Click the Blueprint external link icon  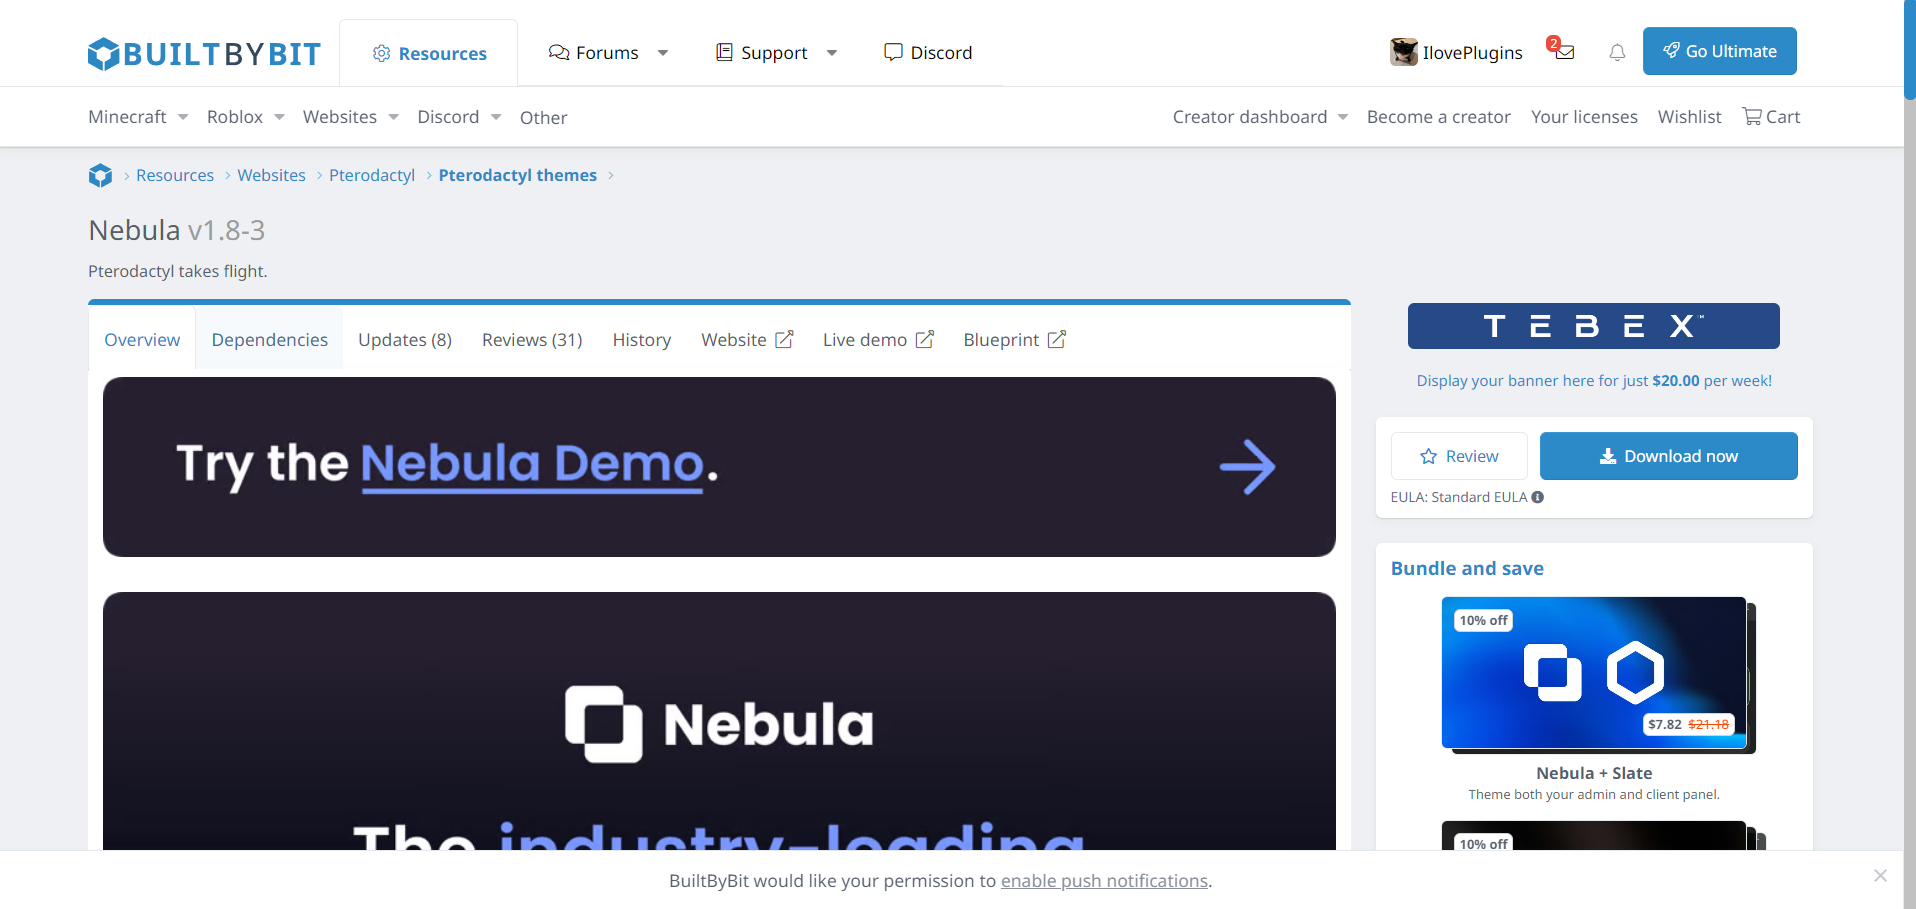click(1057, 339)
